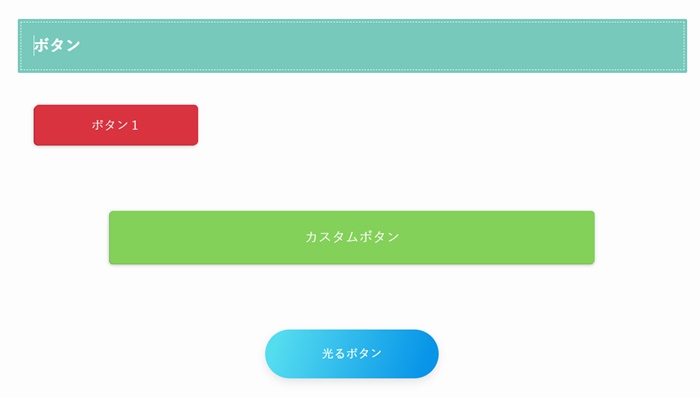Click the blue gradient 光るボタン button

click(x=352, y=354)
